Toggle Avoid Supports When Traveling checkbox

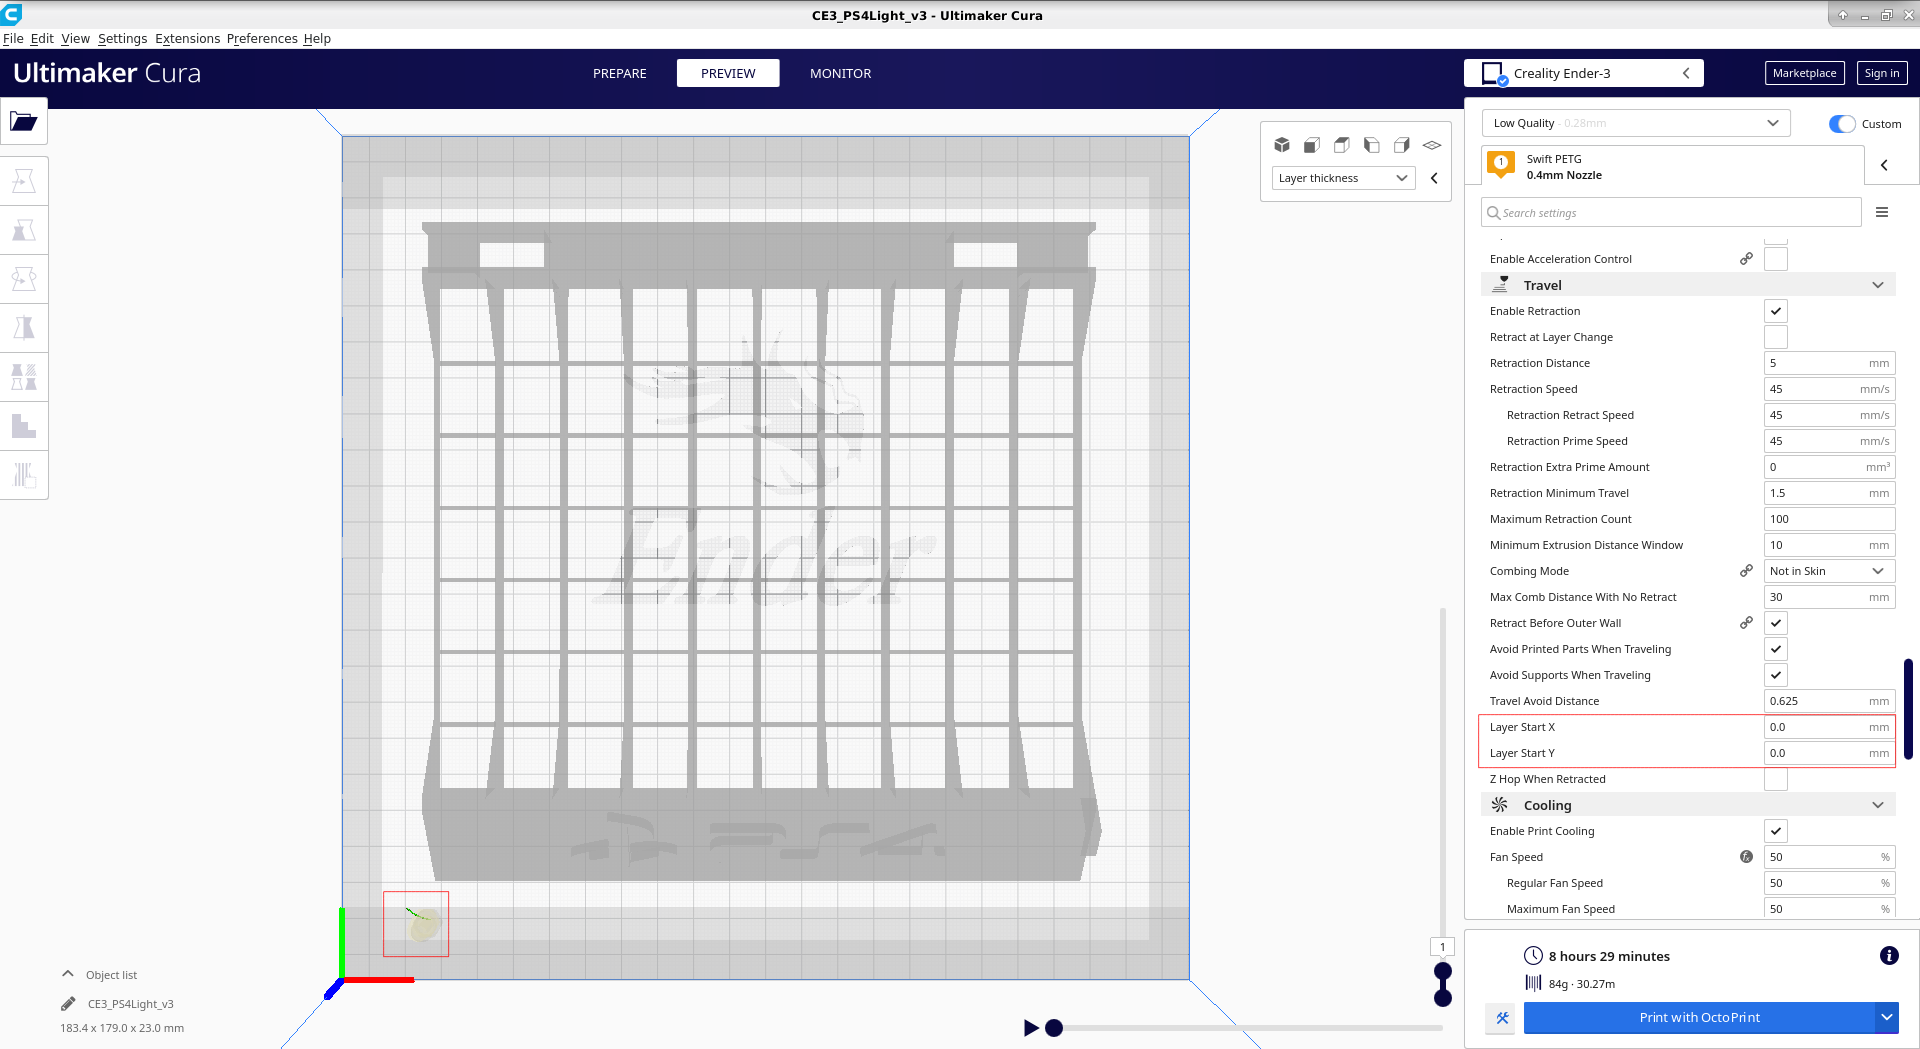[x=1776, y=675]
